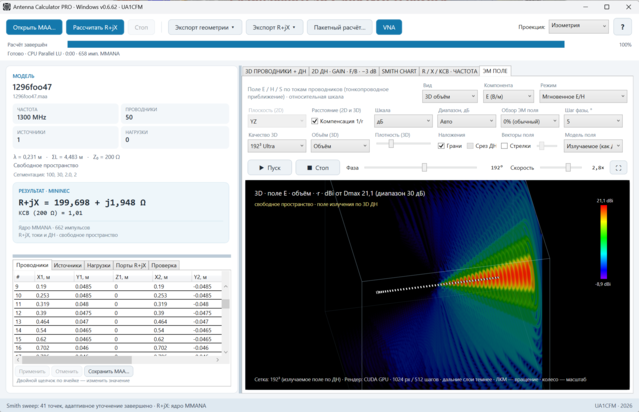The width and height of the screenshot is (639, 412).
Task: Open the Проекция dropdown showing Изометрия
Action: 578,26
